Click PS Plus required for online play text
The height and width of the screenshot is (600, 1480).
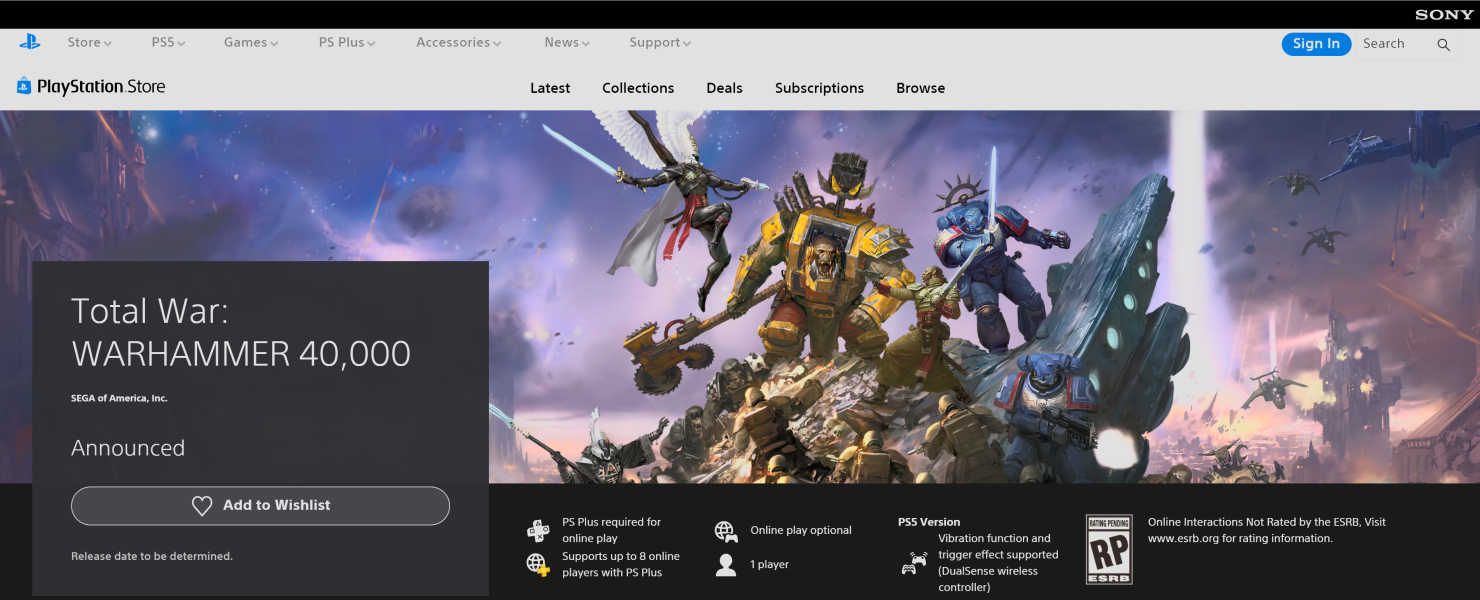point(612,530)
